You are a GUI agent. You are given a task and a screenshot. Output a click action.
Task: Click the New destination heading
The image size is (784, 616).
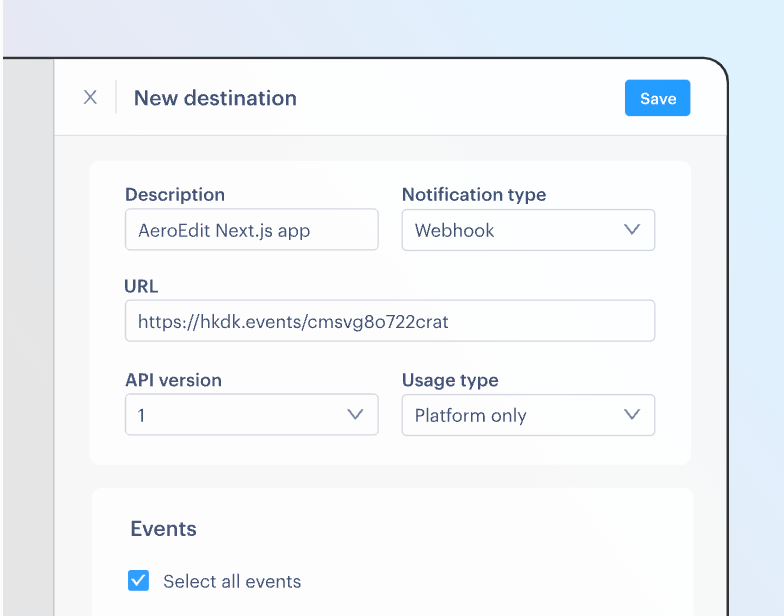tap(215, 98)
